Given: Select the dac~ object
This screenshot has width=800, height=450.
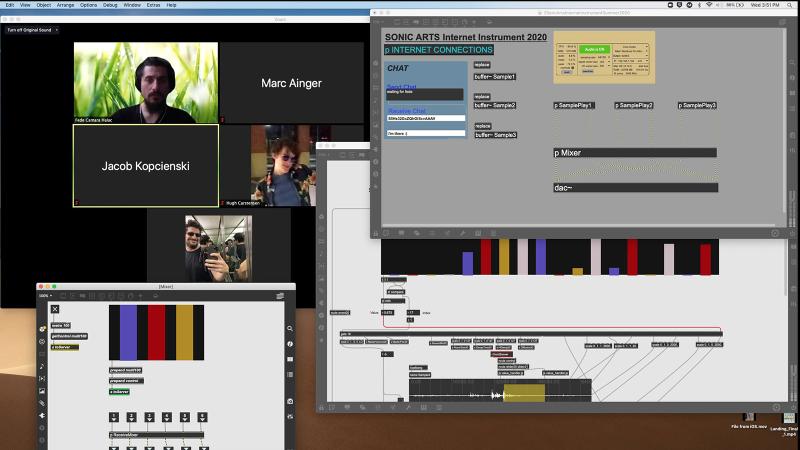Looking at the screenshot, I should (x=636, y=188).
